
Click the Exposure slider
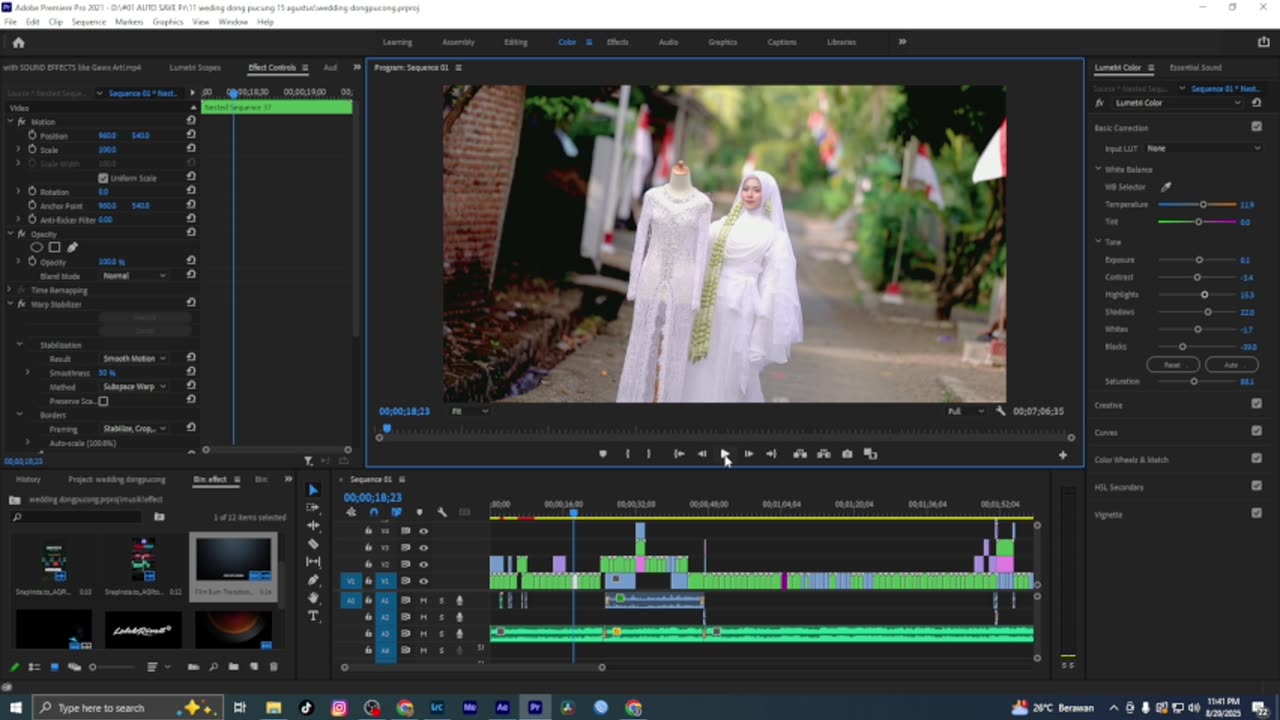pos(1197,260)
